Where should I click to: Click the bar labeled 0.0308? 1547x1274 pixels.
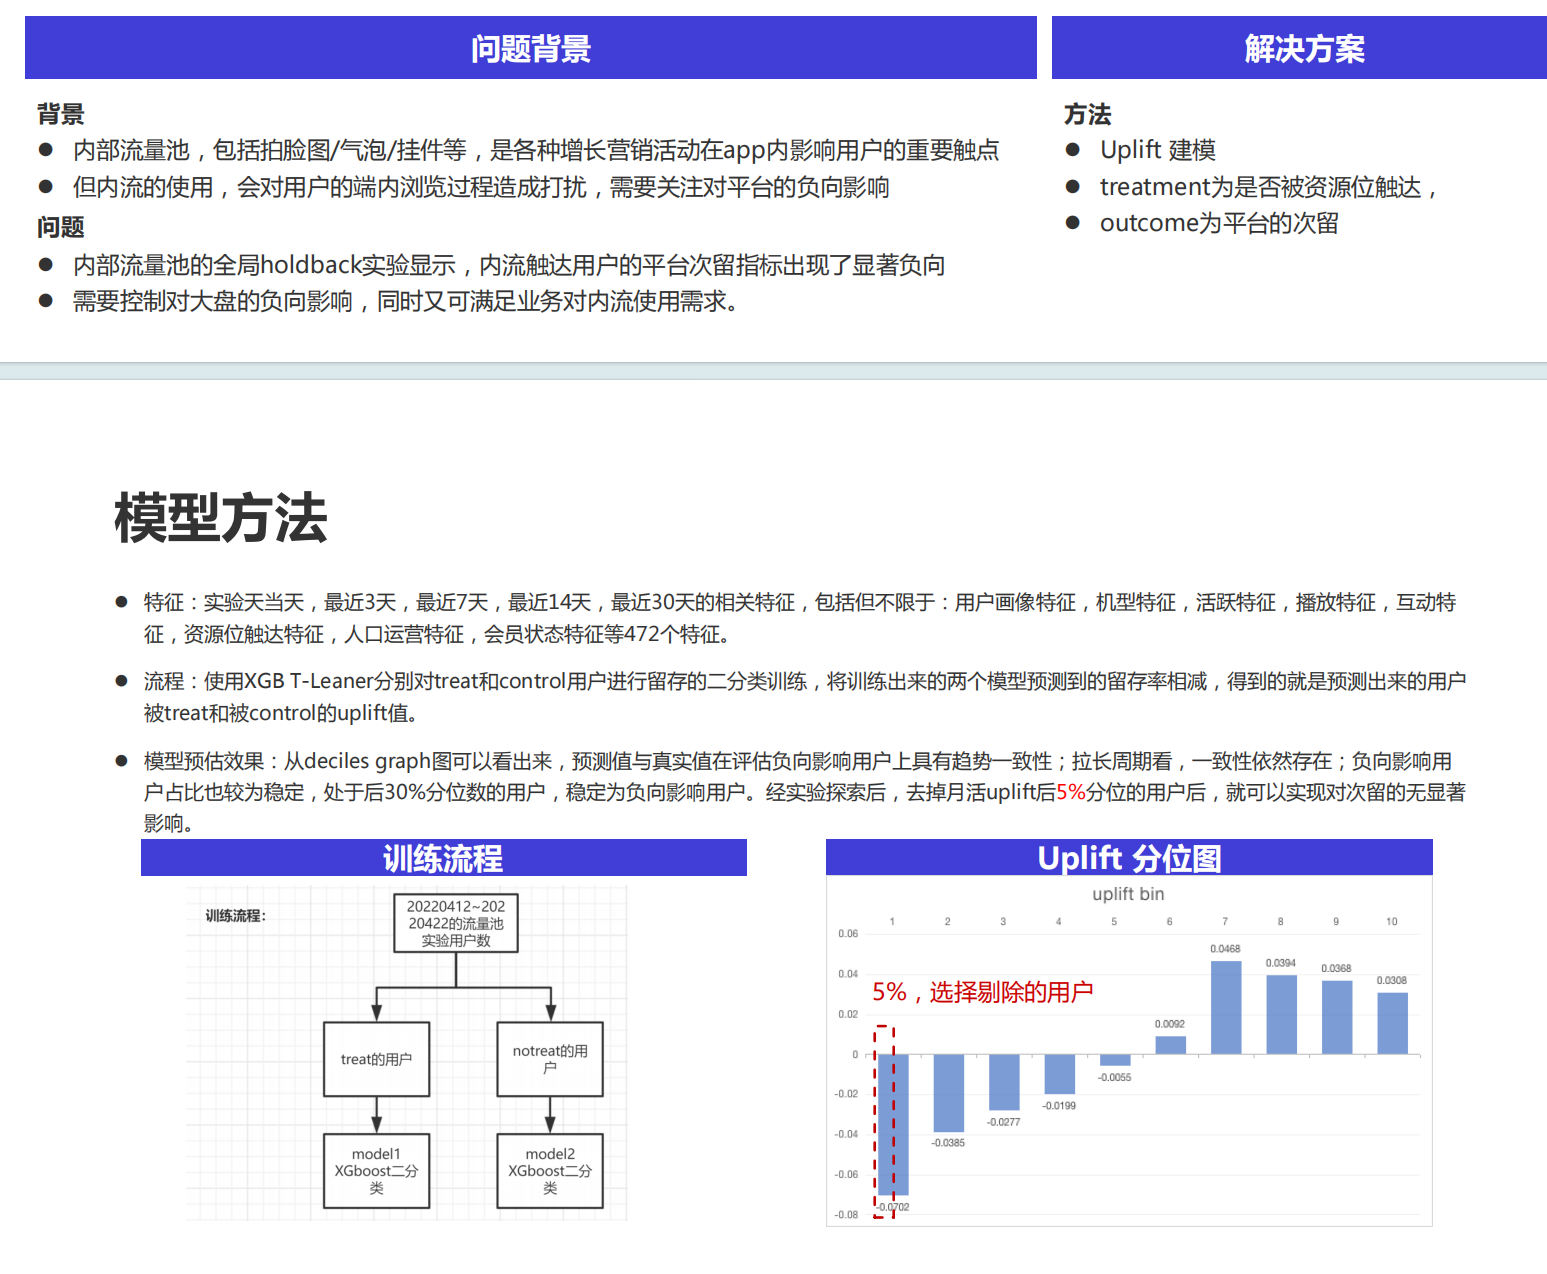point(1392,1023)
